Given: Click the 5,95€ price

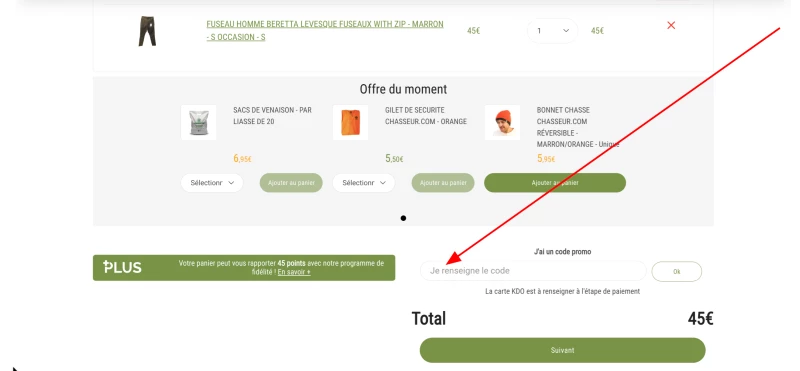Looking at the screenshot, I should click(x=546, y=159).
